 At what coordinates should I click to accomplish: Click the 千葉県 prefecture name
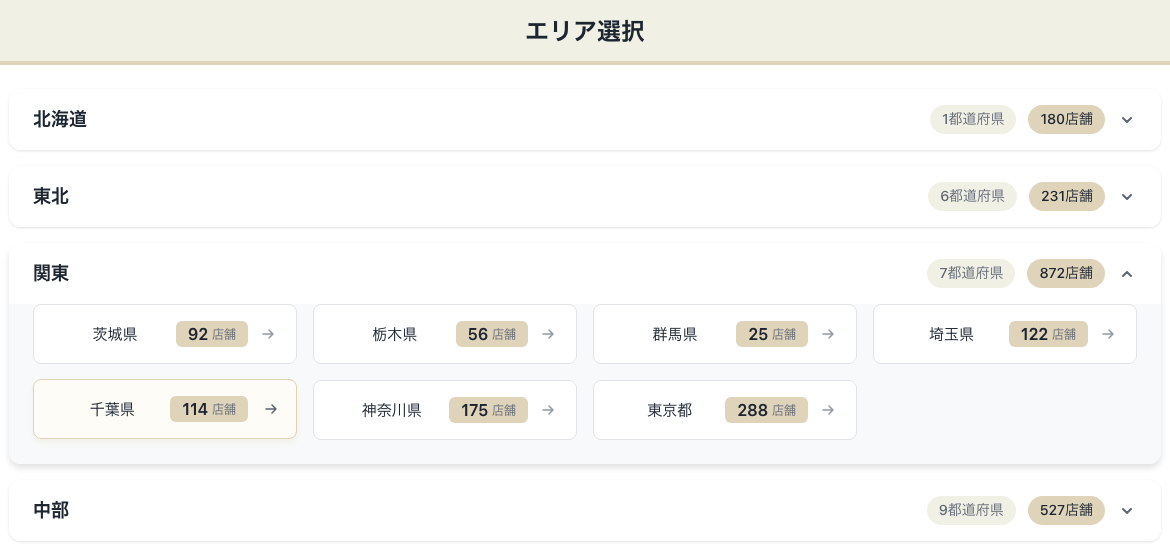click(x=112, y=409)
